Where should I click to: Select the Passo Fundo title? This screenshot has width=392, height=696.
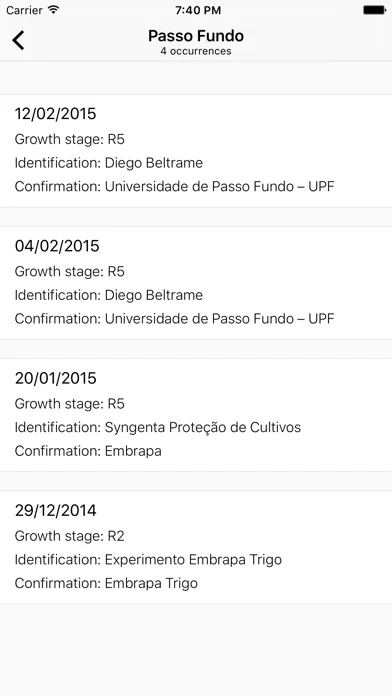coord(196,36)
